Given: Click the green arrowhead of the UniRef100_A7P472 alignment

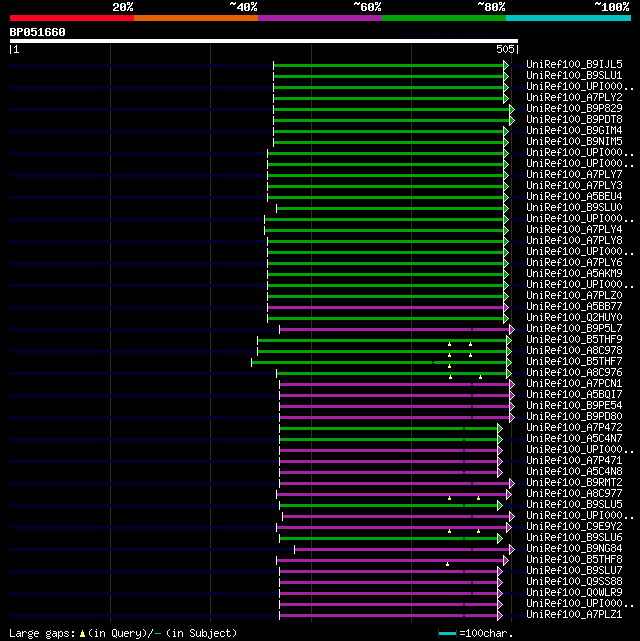Looking at the screenshot, I should tap(500, 428).
